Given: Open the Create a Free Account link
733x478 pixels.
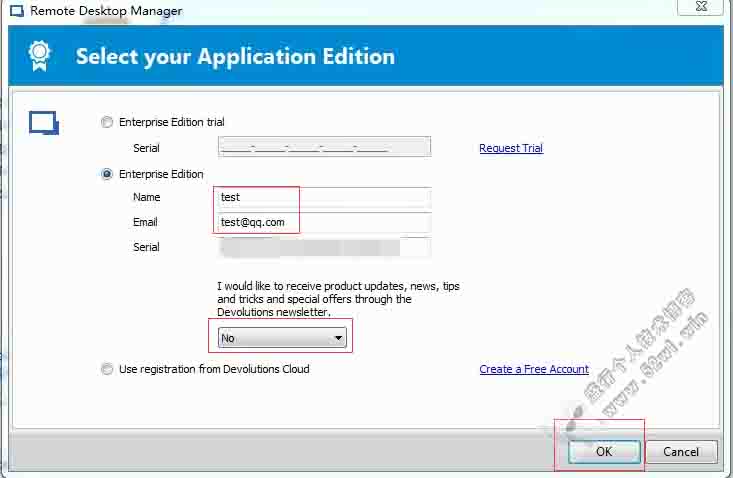Looking at the screenshot, I should click(534, 369).
